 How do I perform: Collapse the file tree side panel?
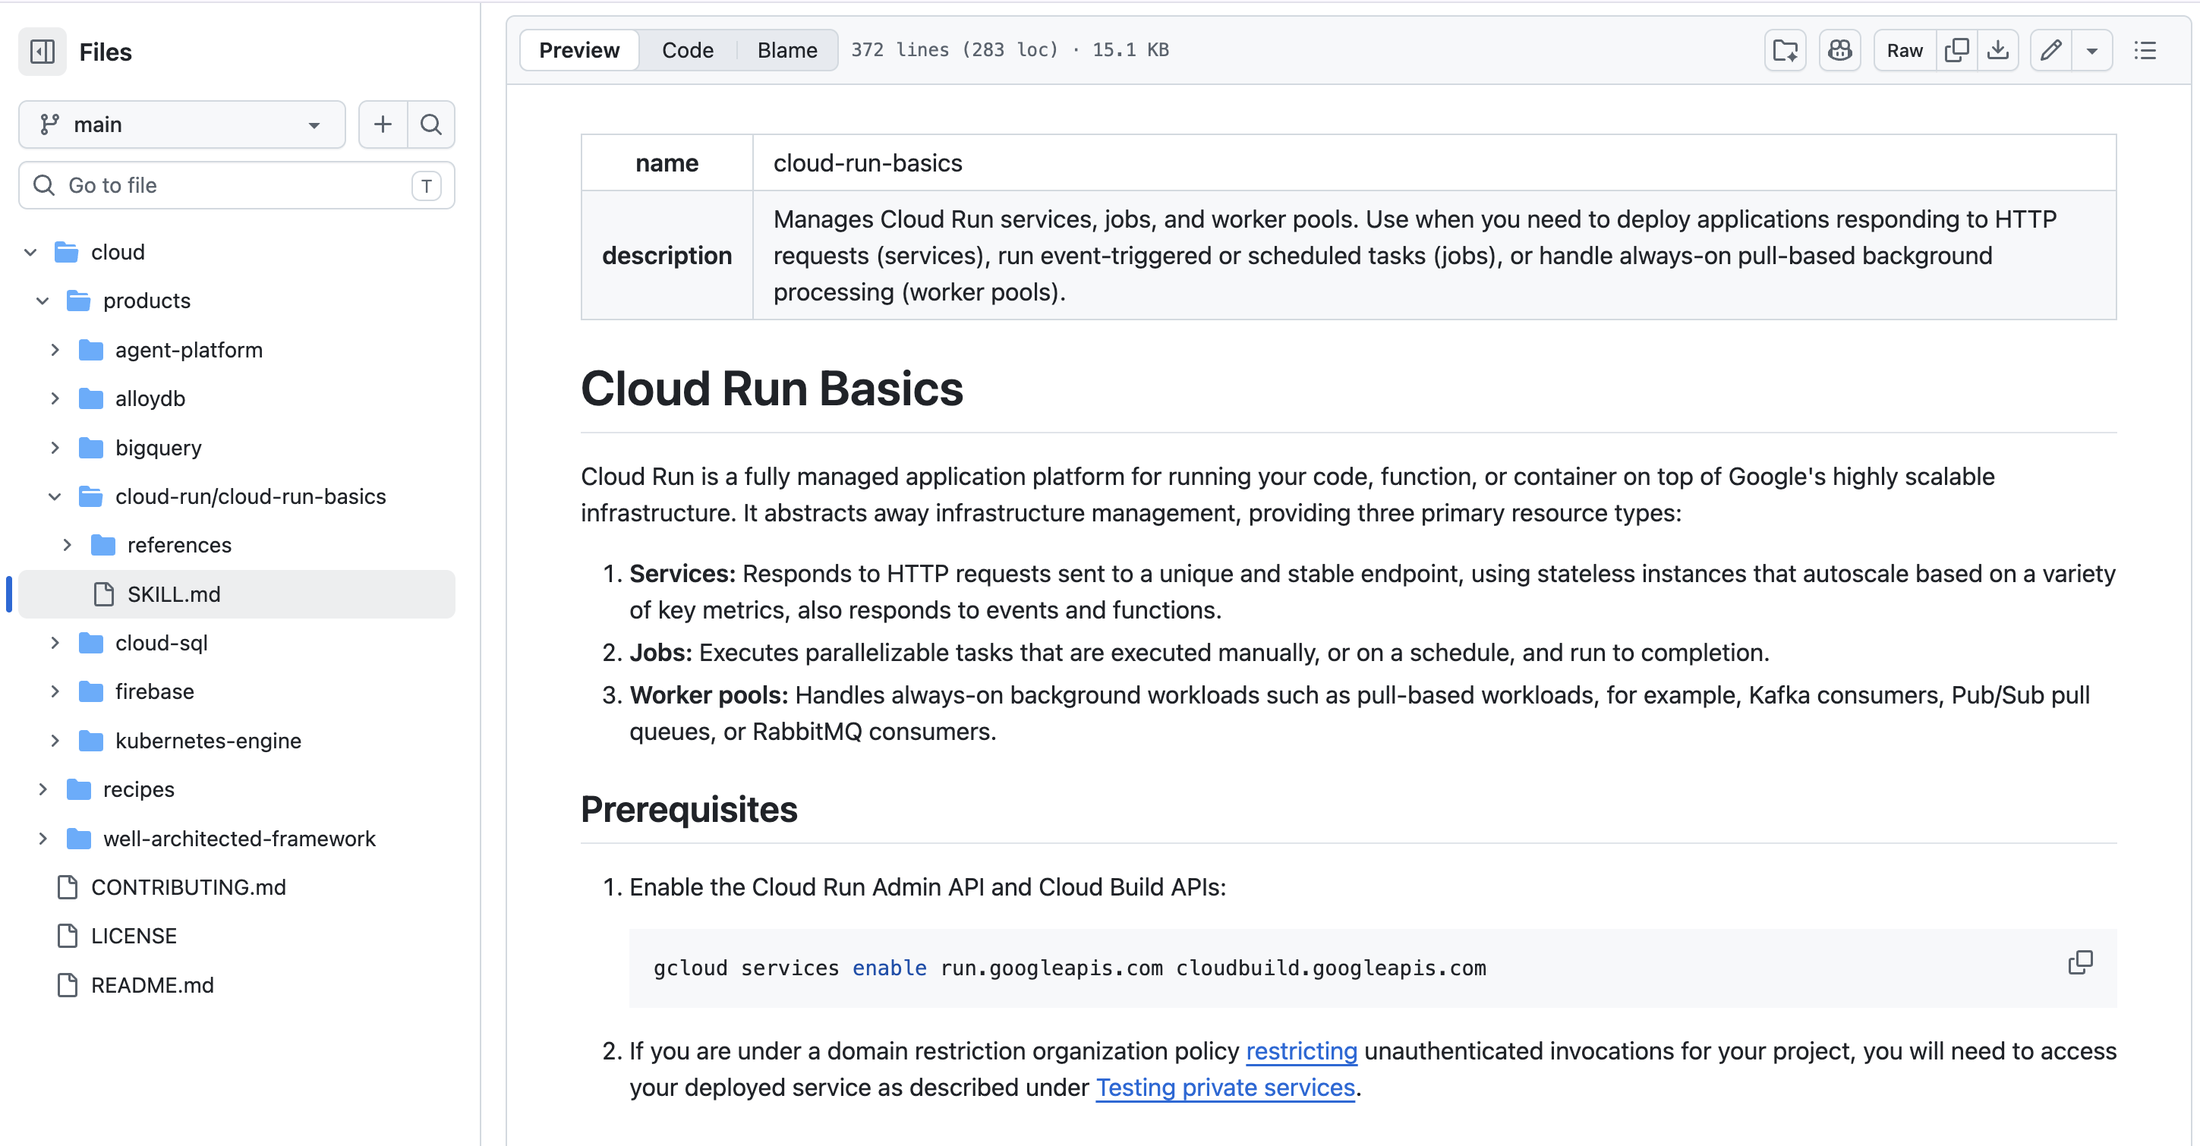(x=43, y=51)
